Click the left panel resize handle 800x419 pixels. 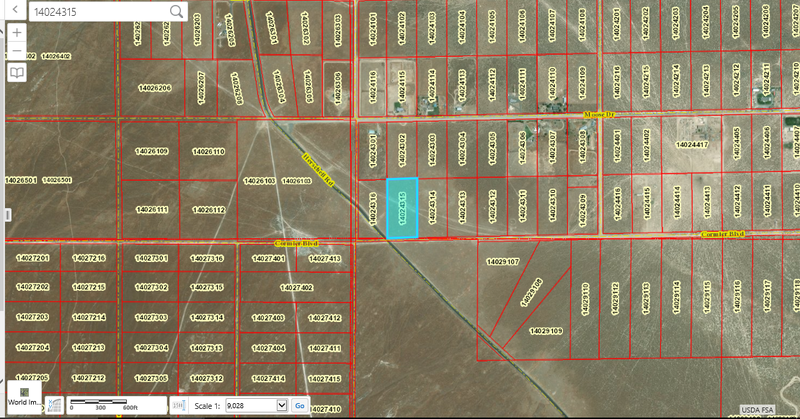pos(4,215)
